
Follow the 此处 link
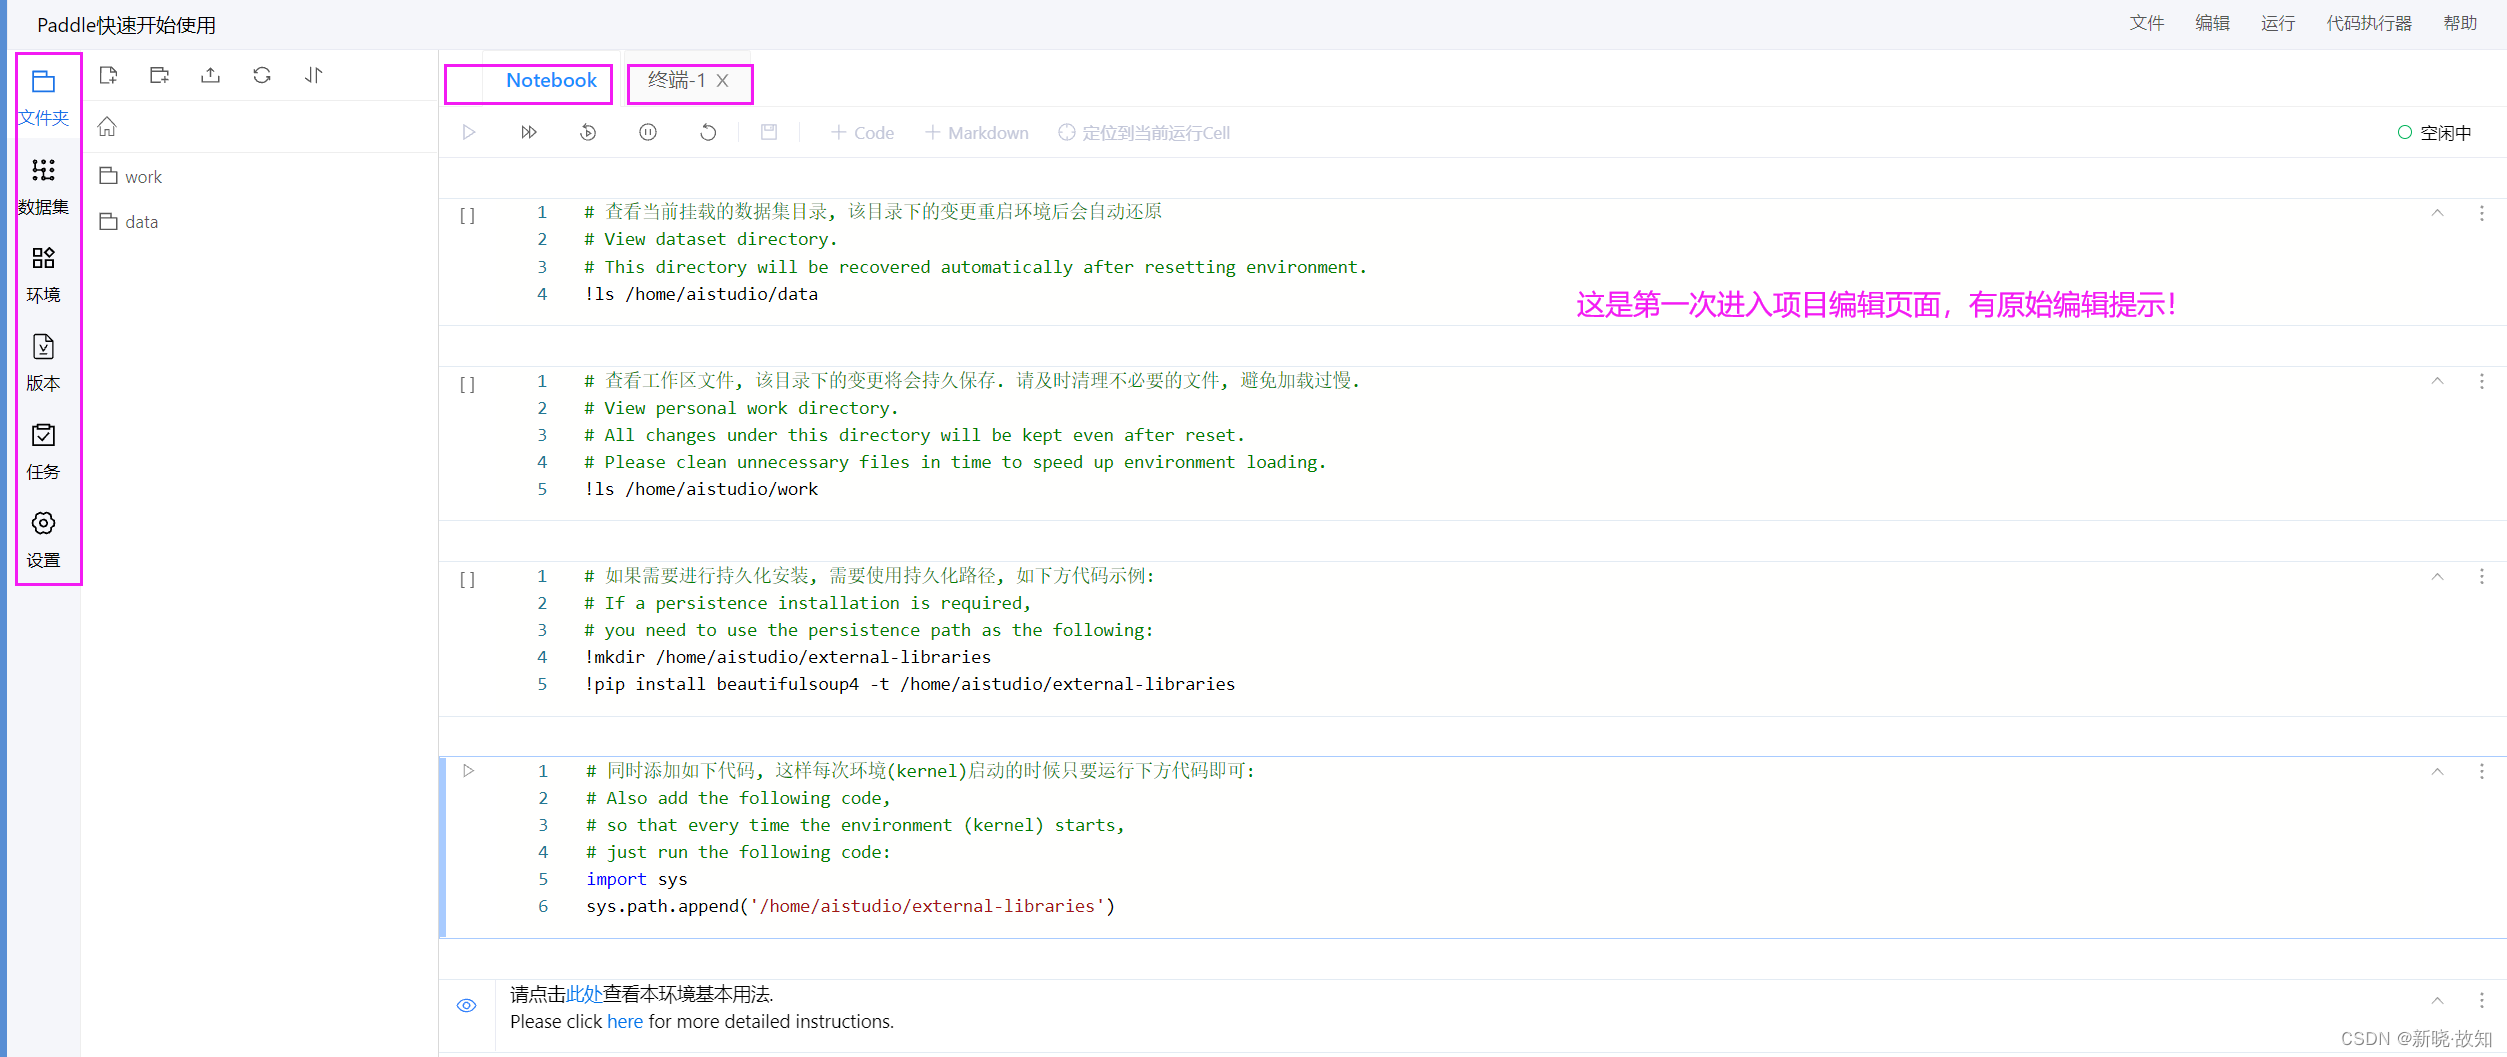[x=584, y=994]
